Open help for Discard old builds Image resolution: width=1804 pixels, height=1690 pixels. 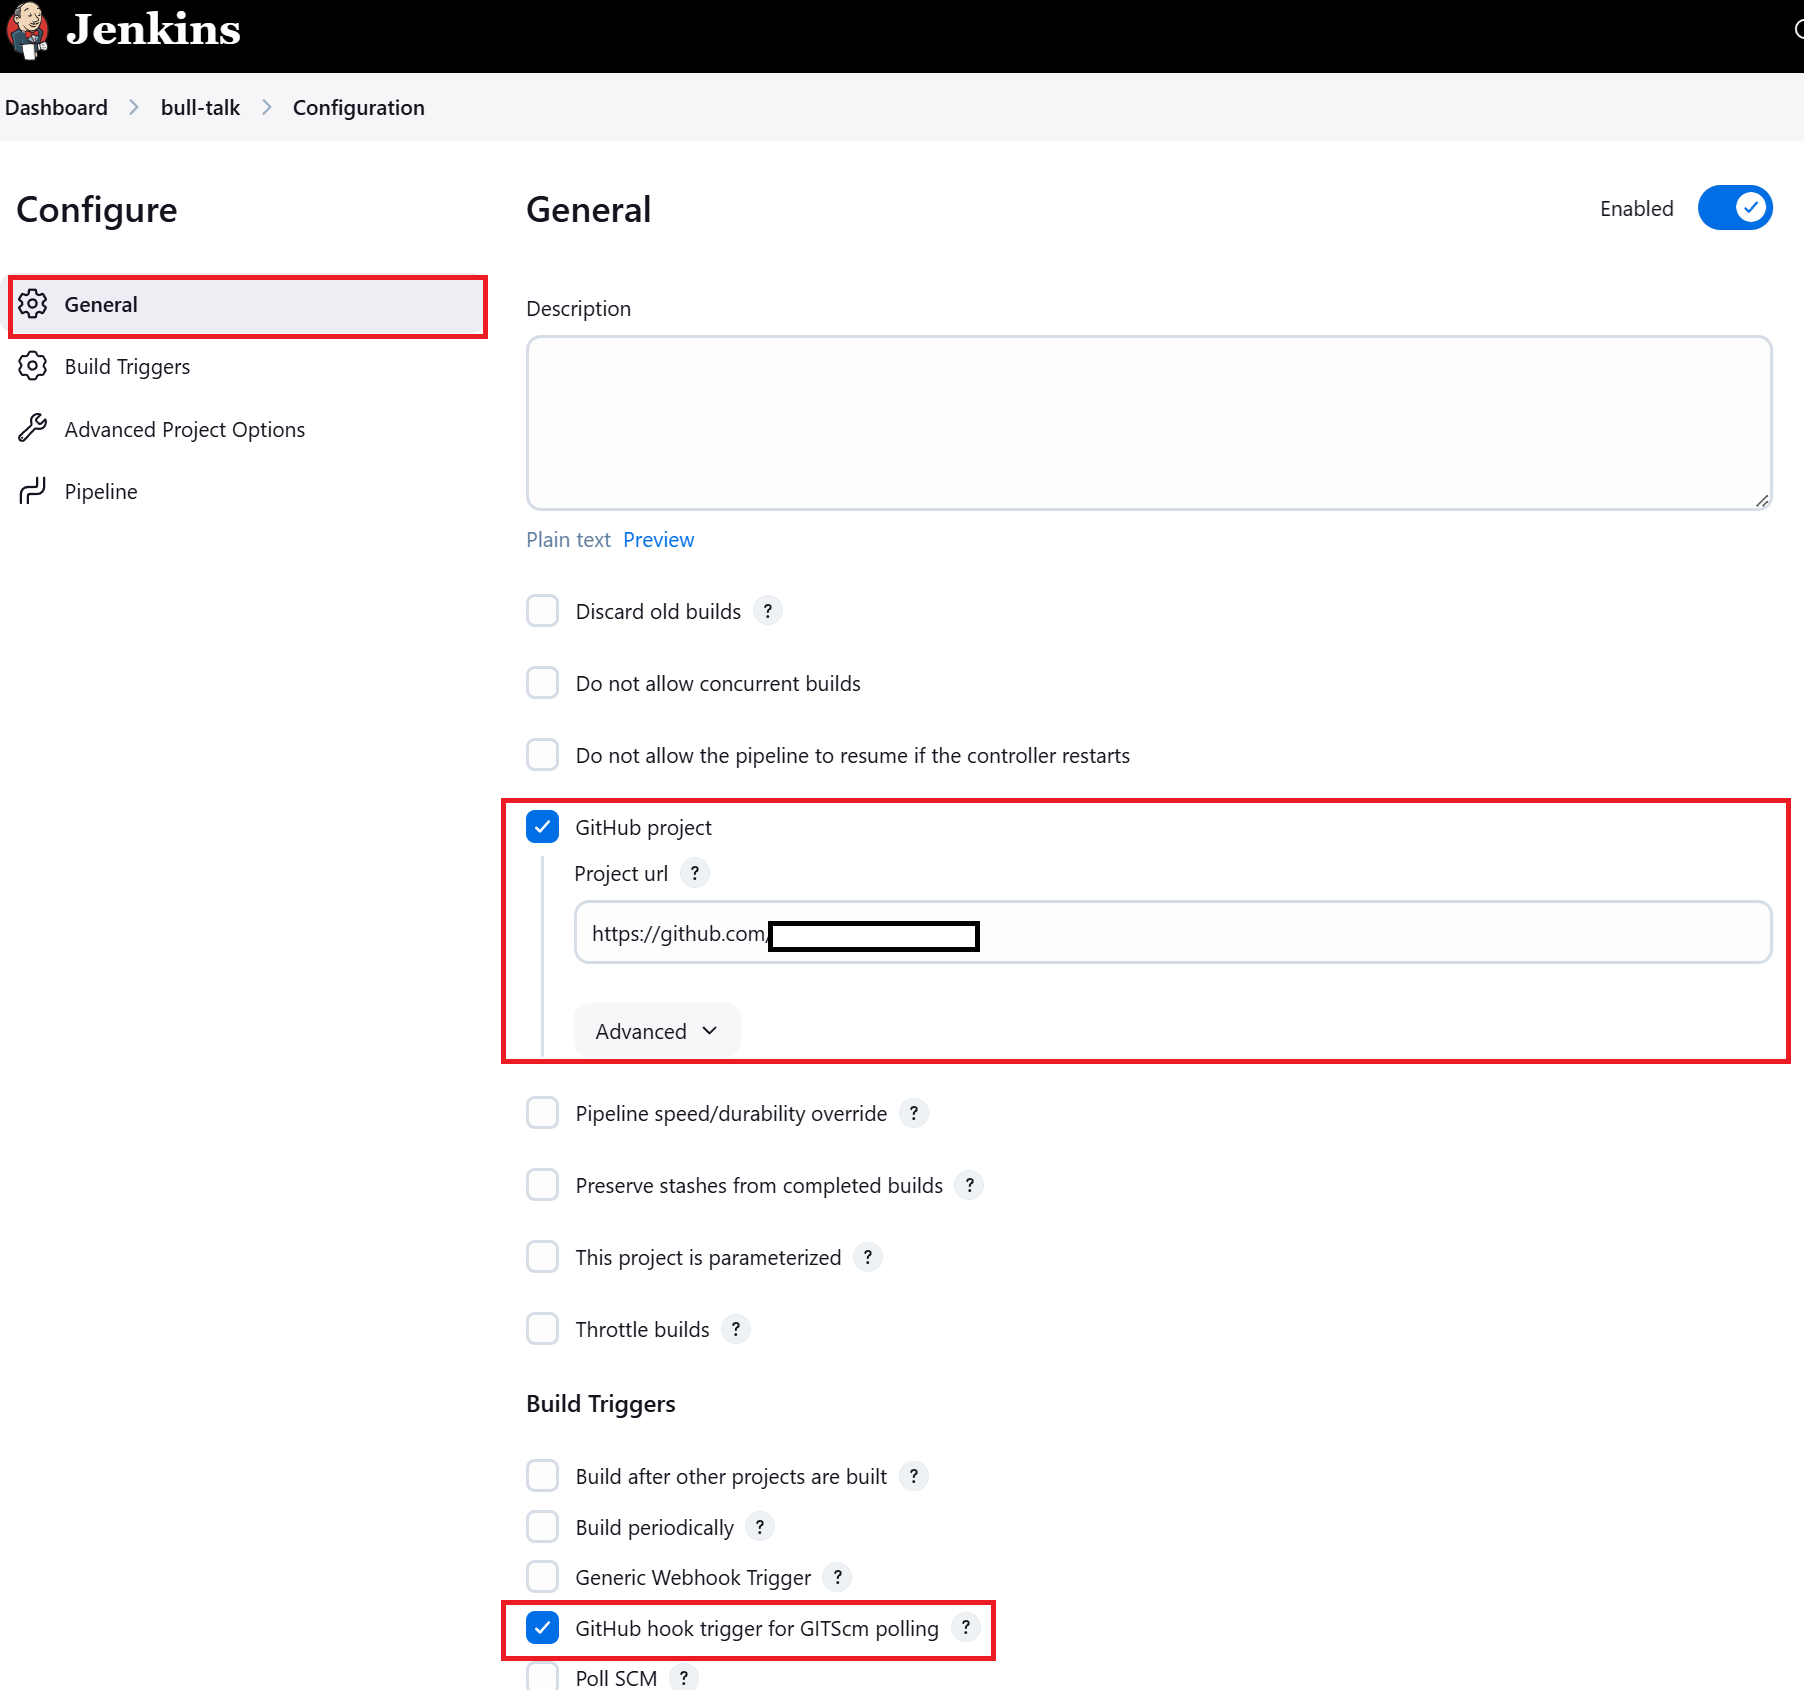[767, 611]
